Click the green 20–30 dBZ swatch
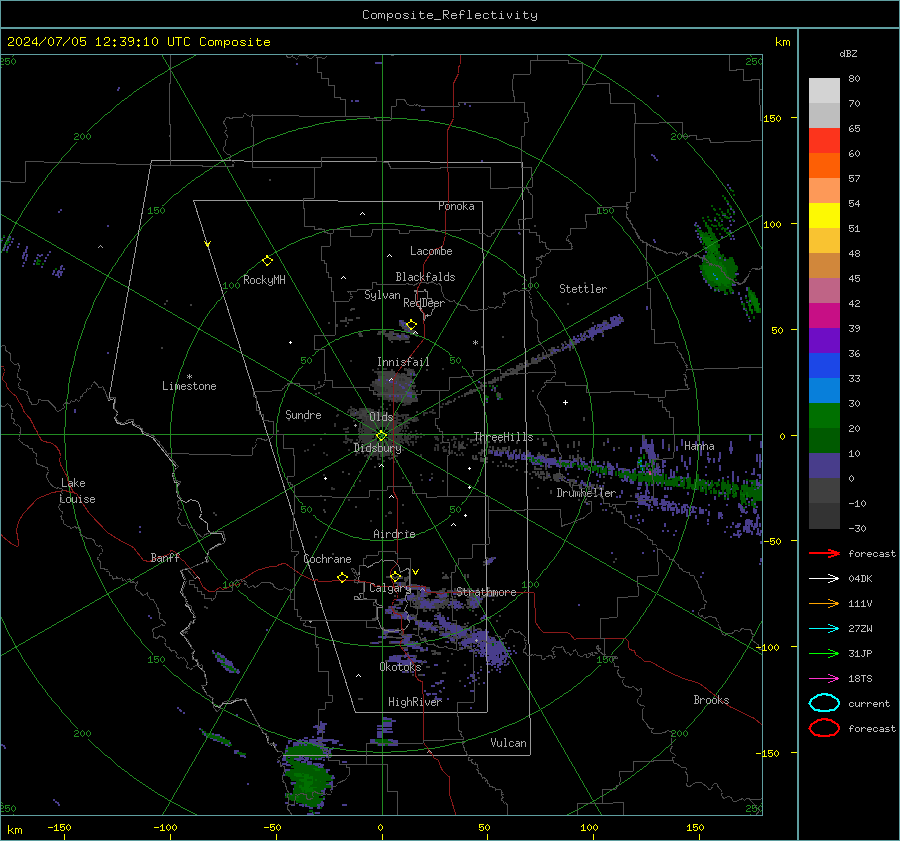 coord(824,416)
